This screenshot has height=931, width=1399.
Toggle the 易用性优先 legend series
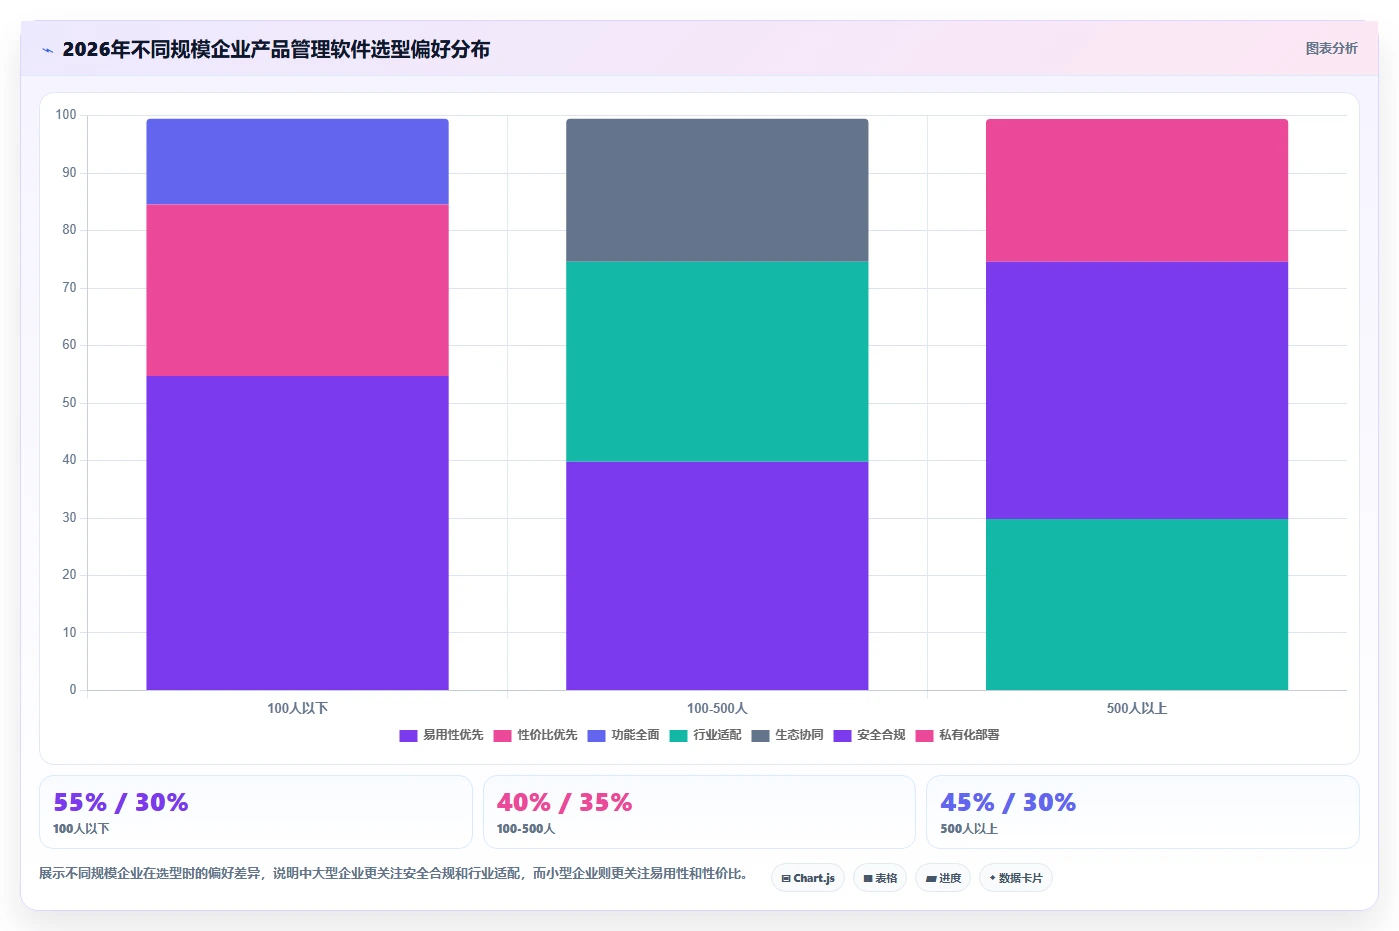441,735
